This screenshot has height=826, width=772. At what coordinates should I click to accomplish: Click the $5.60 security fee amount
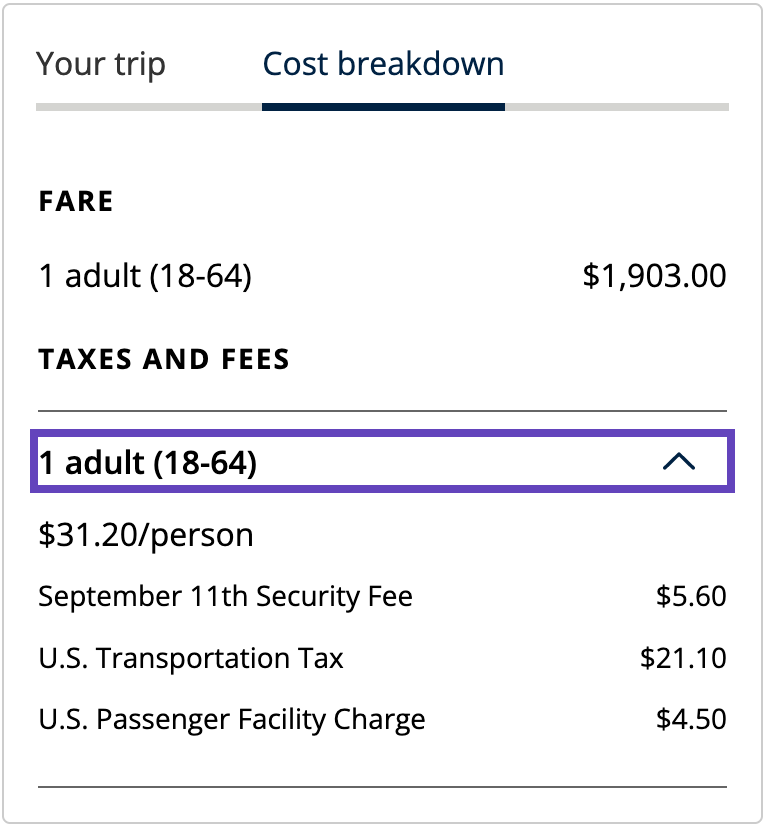[x=691, y=596]
